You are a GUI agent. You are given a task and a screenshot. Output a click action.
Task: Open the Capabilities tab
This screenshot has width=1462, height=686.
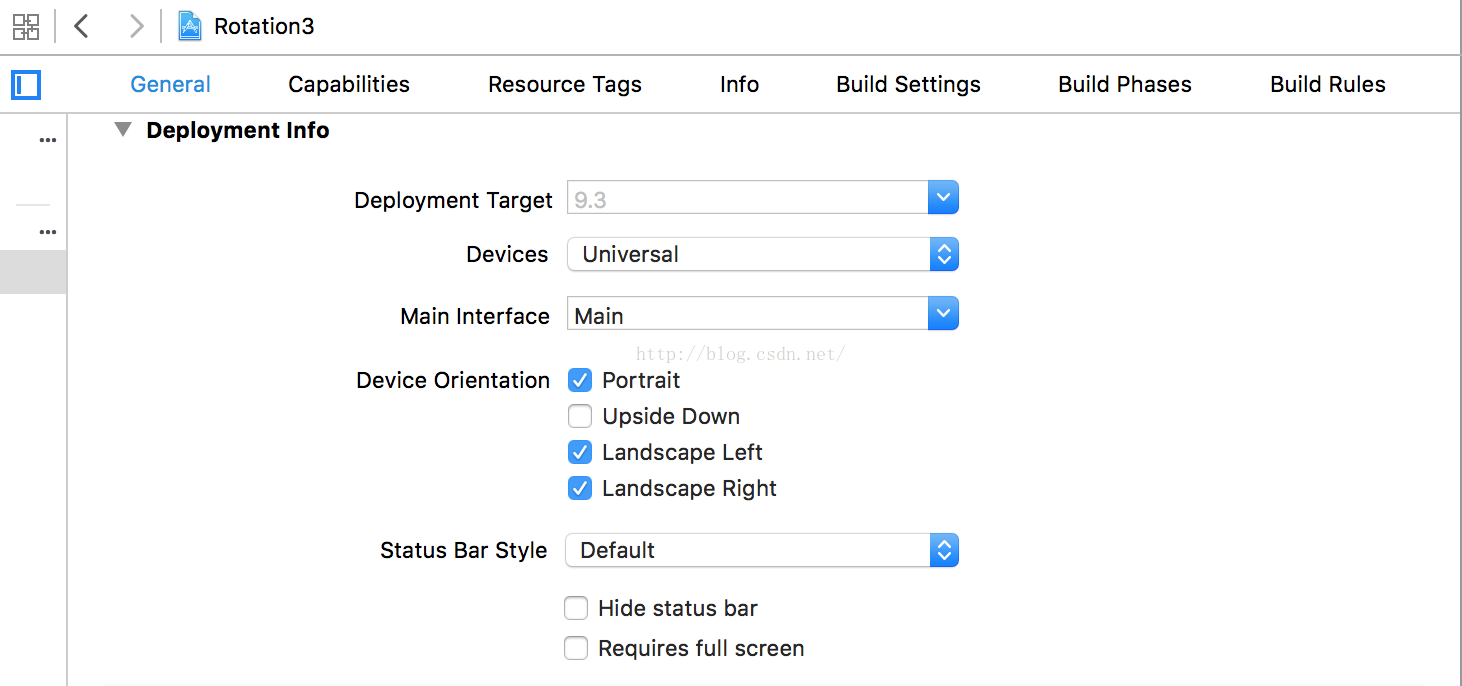349,85
